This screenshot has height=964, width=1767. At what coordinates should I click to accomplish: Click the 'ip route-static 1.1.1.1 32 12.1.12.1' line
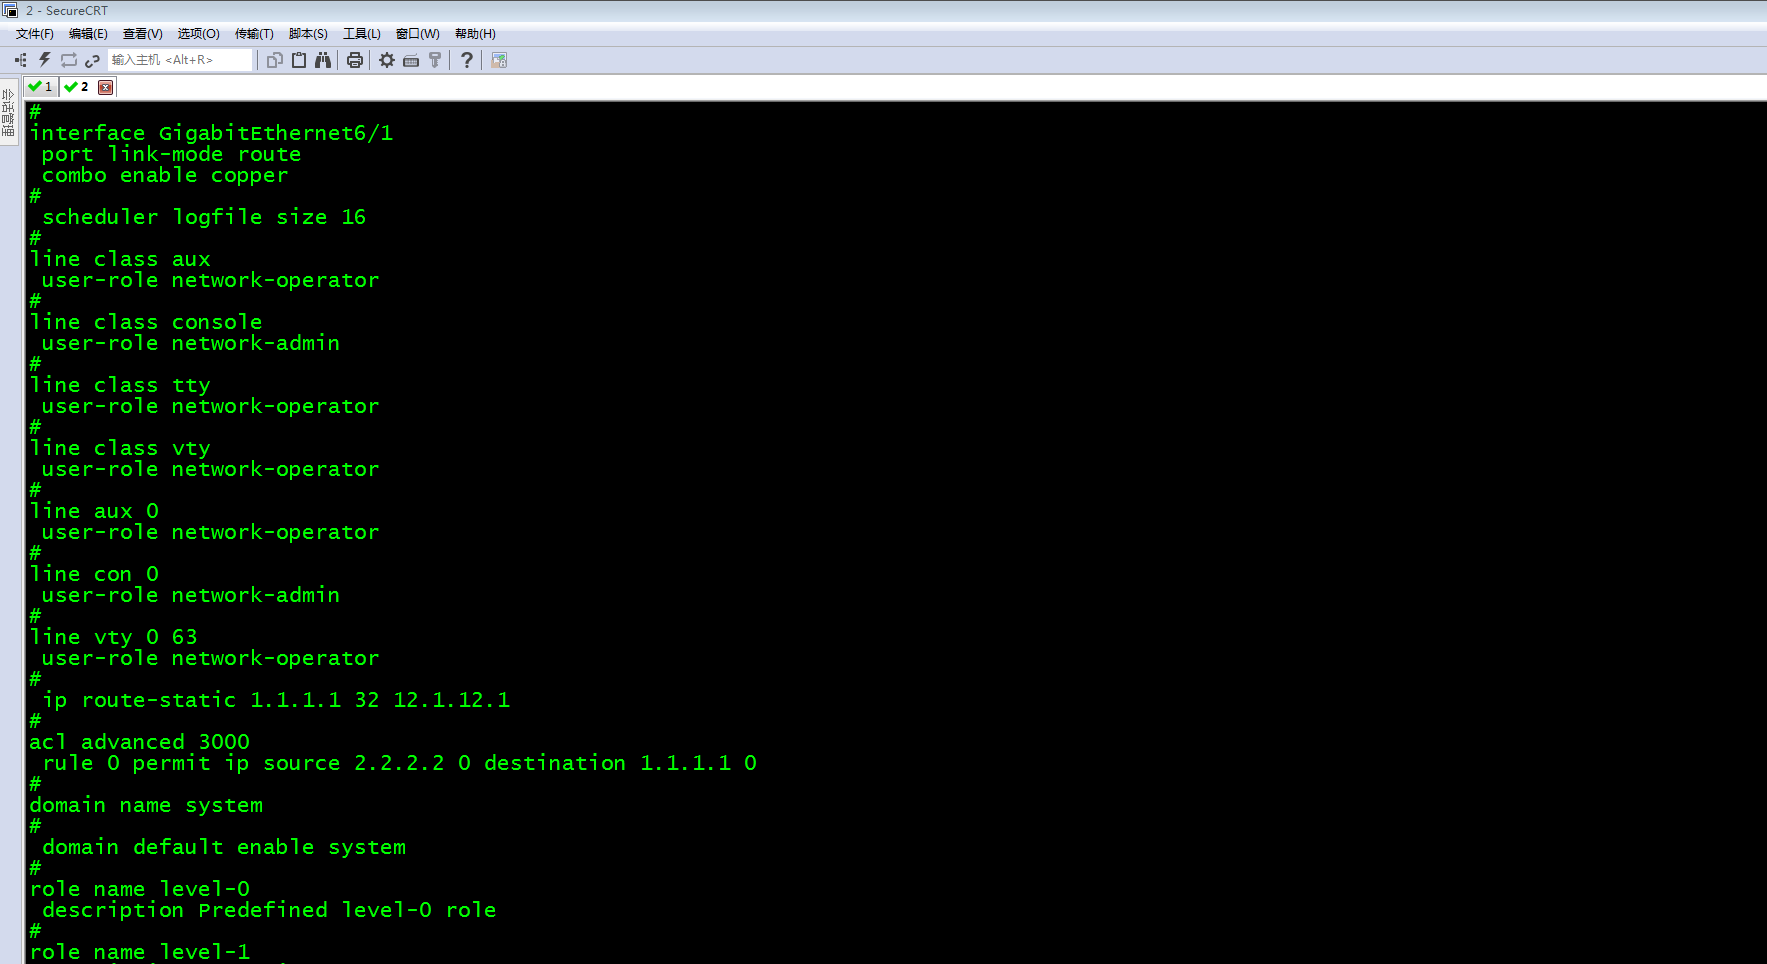pos(276,700)
